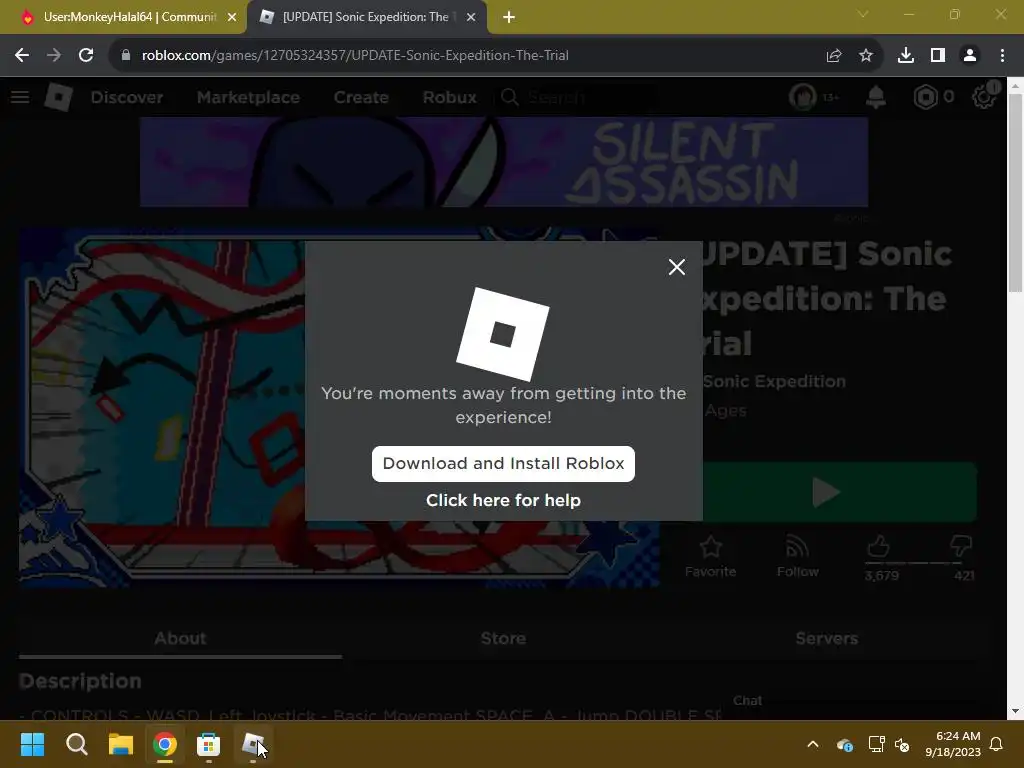Open Roblox notifications bell
Image resolution: width=1024 pixels, height=768 pixels.
click(x=876, y=97)
